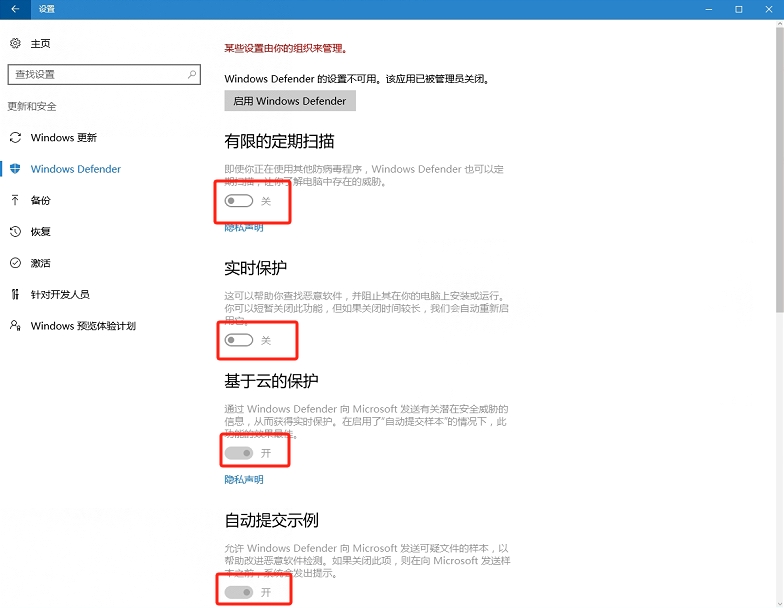Image resolution: width=784 pixels, height=608 pixels.
Task: Click the 有限的定期扫描 heading
Action: click(279, 142)
